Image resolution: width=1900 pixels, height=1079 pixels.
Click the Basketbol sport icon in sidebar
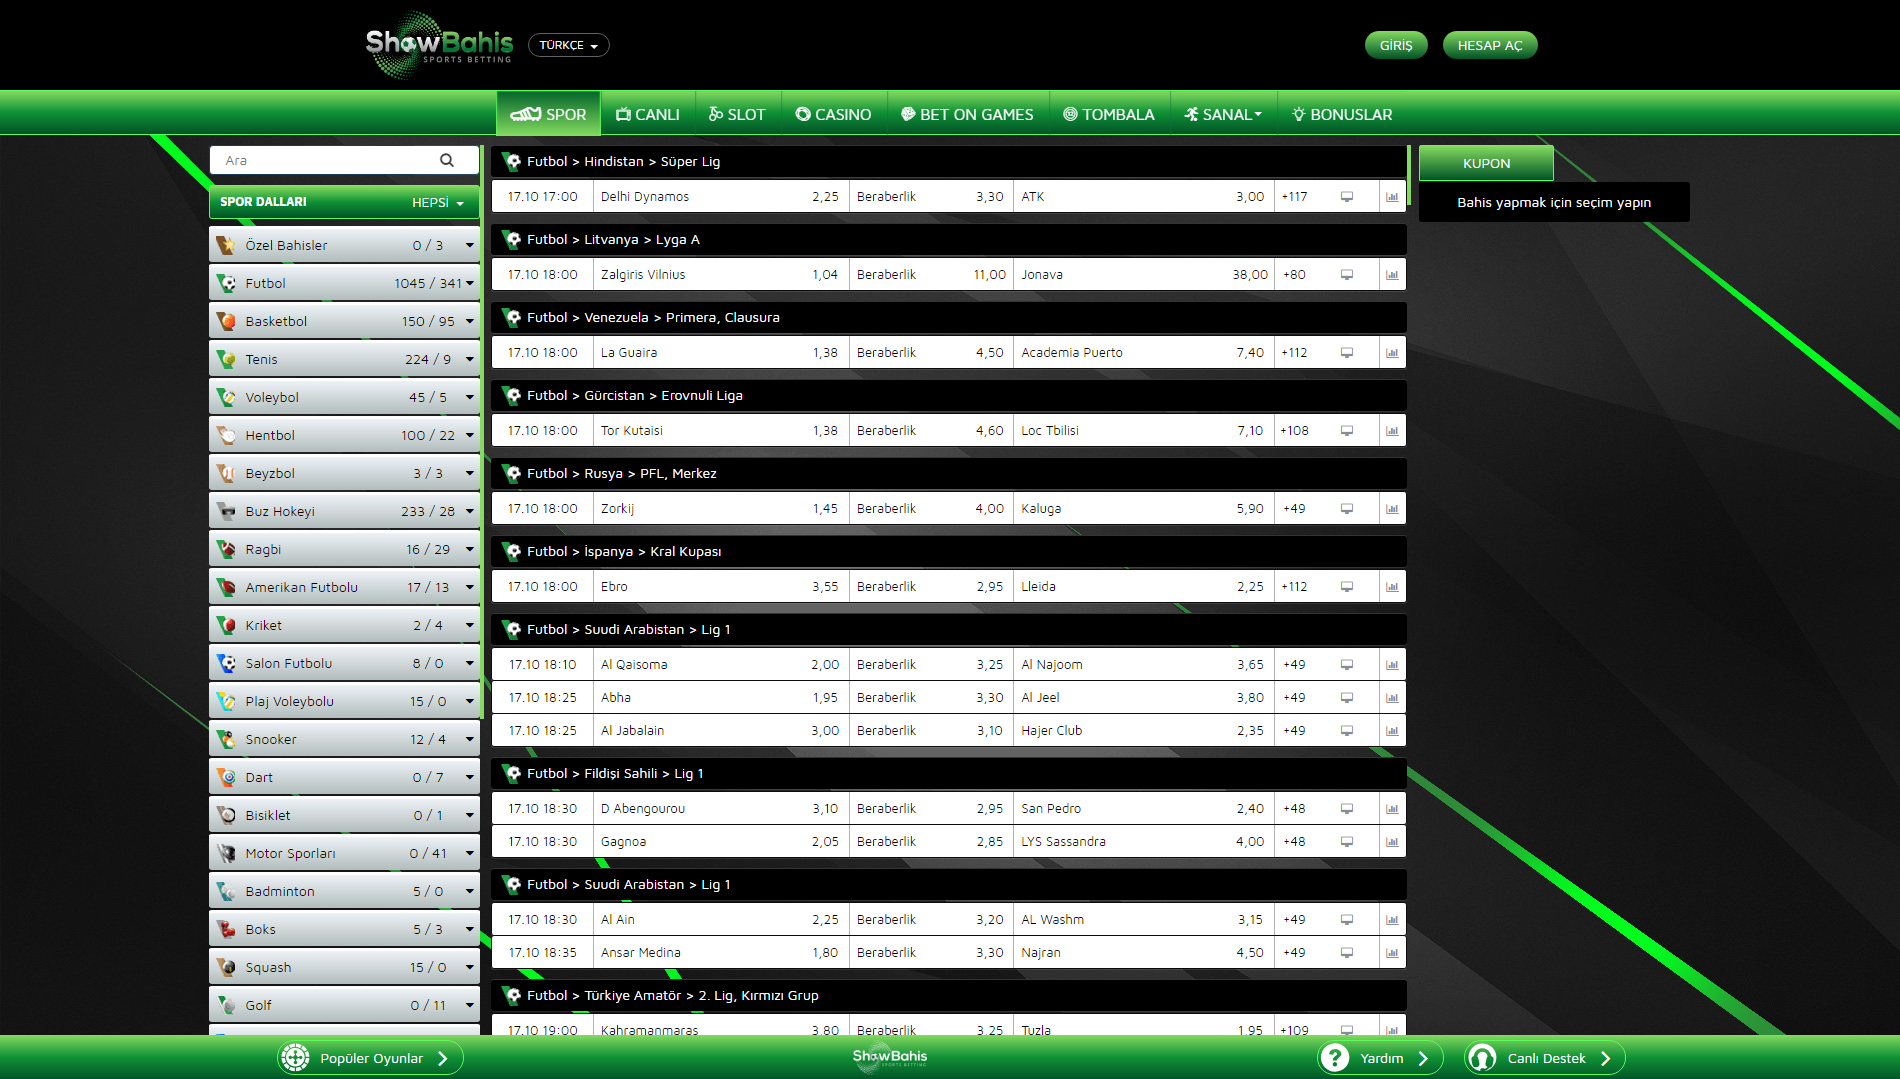[x=227, y=321]
